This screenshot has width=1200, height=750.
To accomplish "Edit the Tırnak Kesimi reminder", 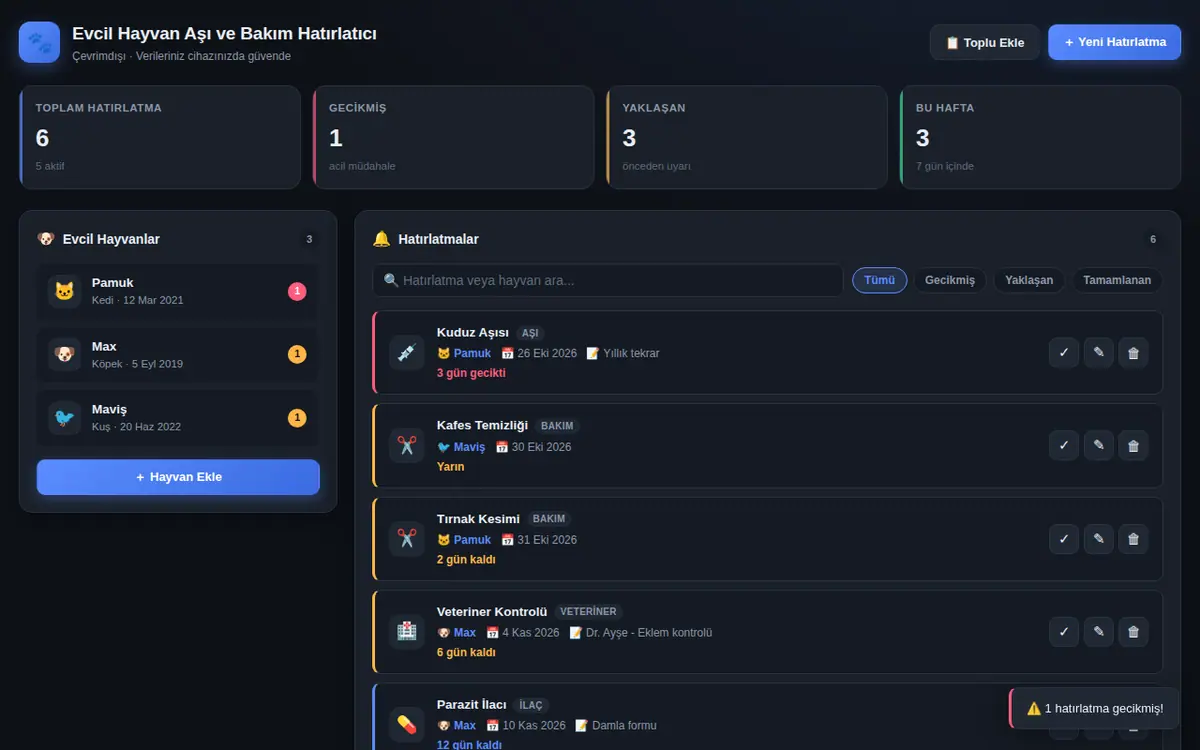I will click(1099, 539).
